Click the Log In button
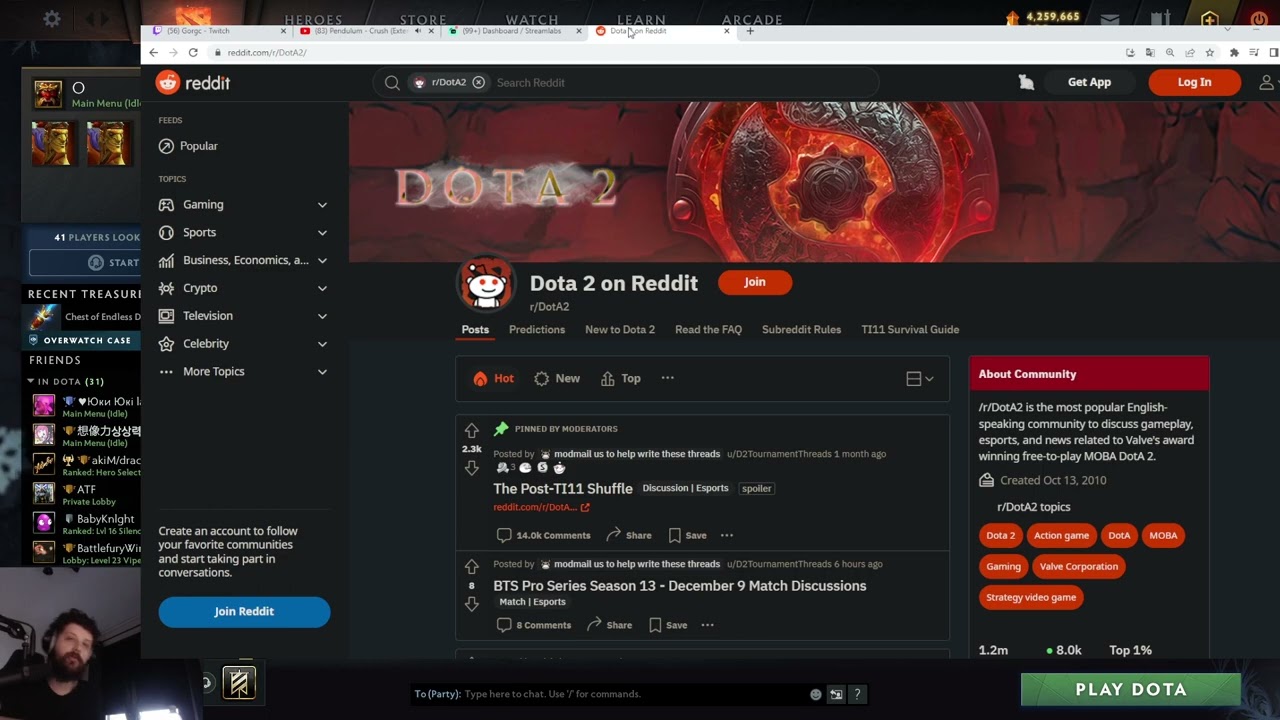Viewport: 1280px width, 720px height. click(1194, 83)
